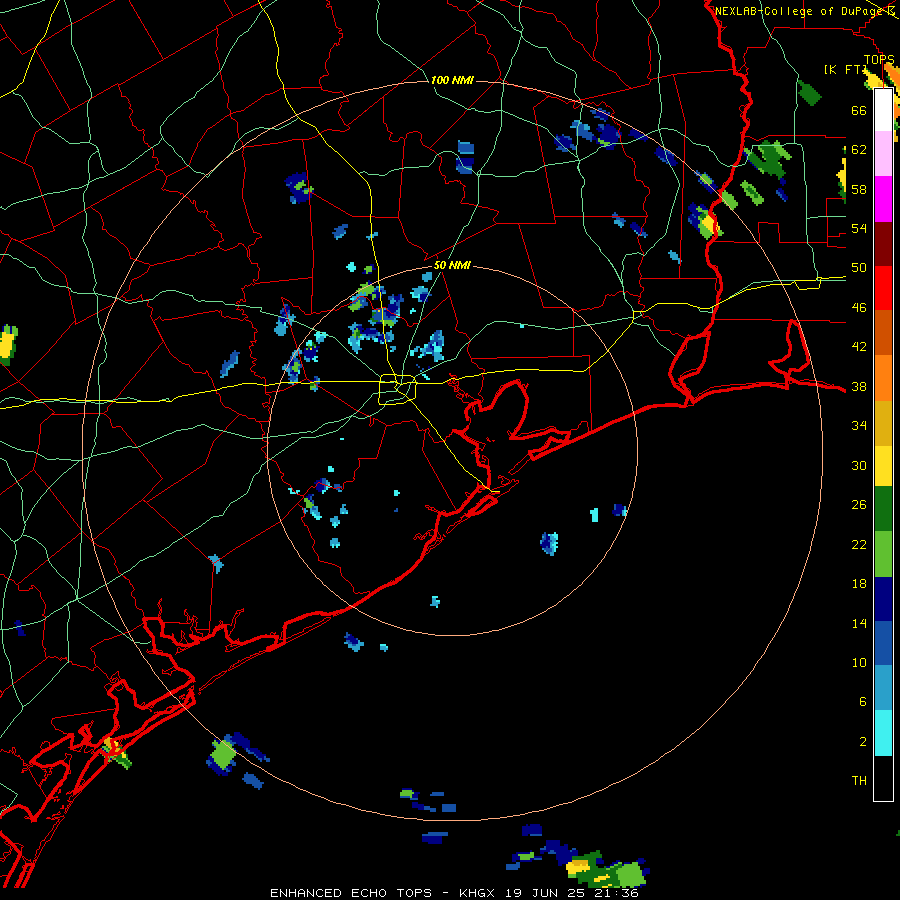Click the 50 value on the height legend
The width and height of the screenshot is (900, 900).
859,268
